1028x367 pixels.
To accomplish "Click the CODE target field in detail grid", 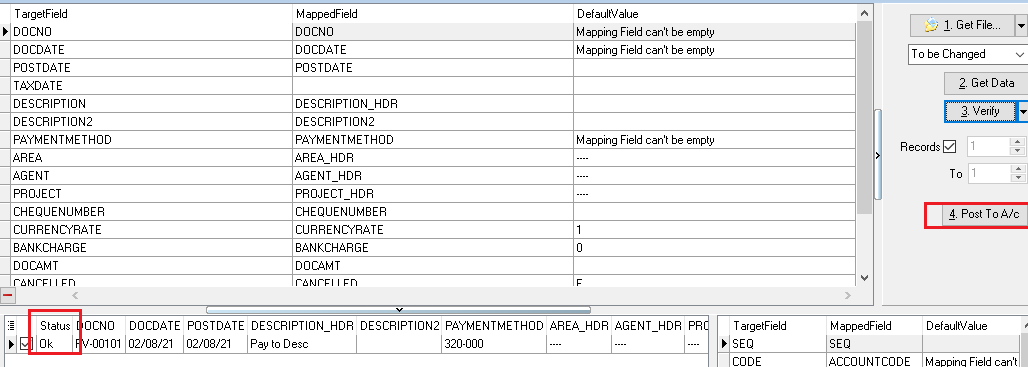I will pos(778,361).
